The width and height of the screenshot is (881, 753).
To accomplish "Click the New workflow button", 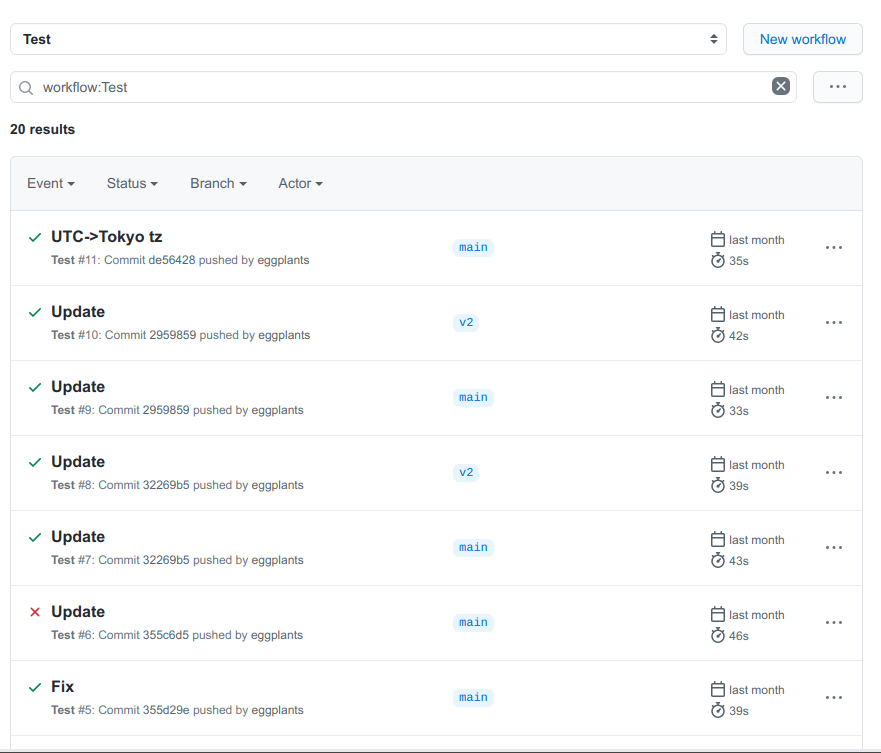I will coord(802,39).
